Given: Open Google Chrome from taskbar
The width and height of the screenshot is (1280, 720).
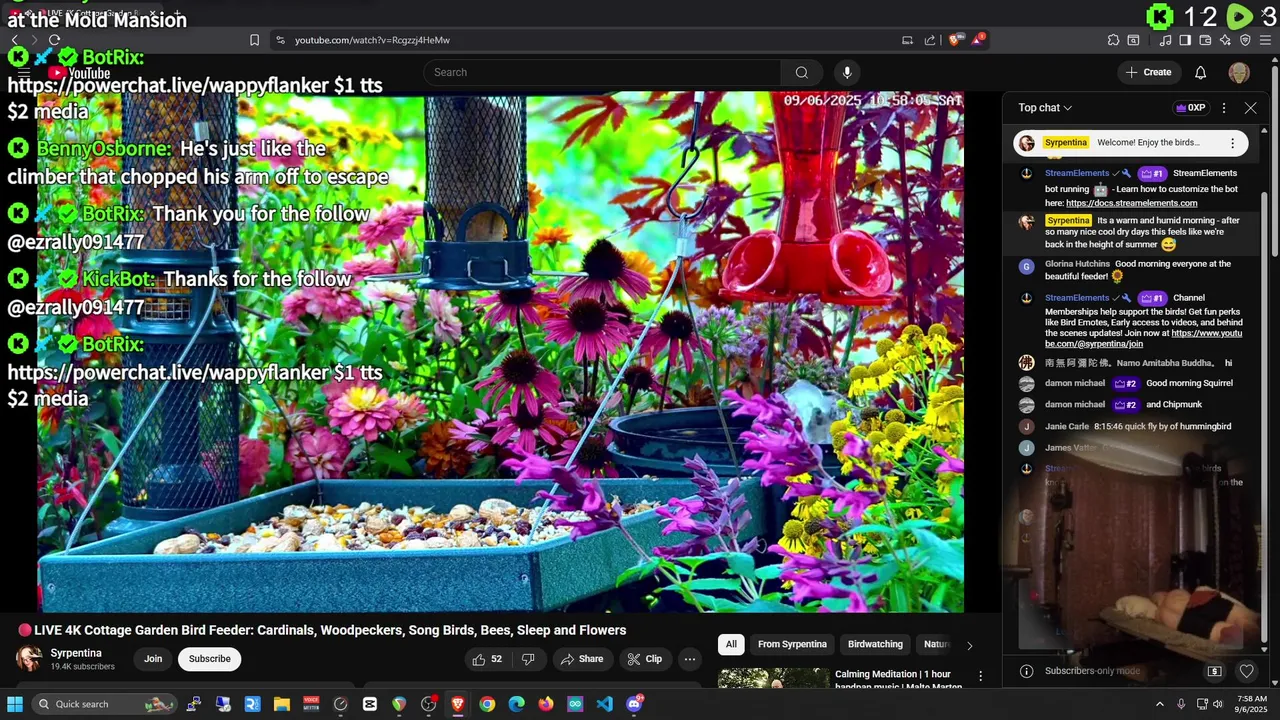Looking at the screenshot, I should (487, 704).
